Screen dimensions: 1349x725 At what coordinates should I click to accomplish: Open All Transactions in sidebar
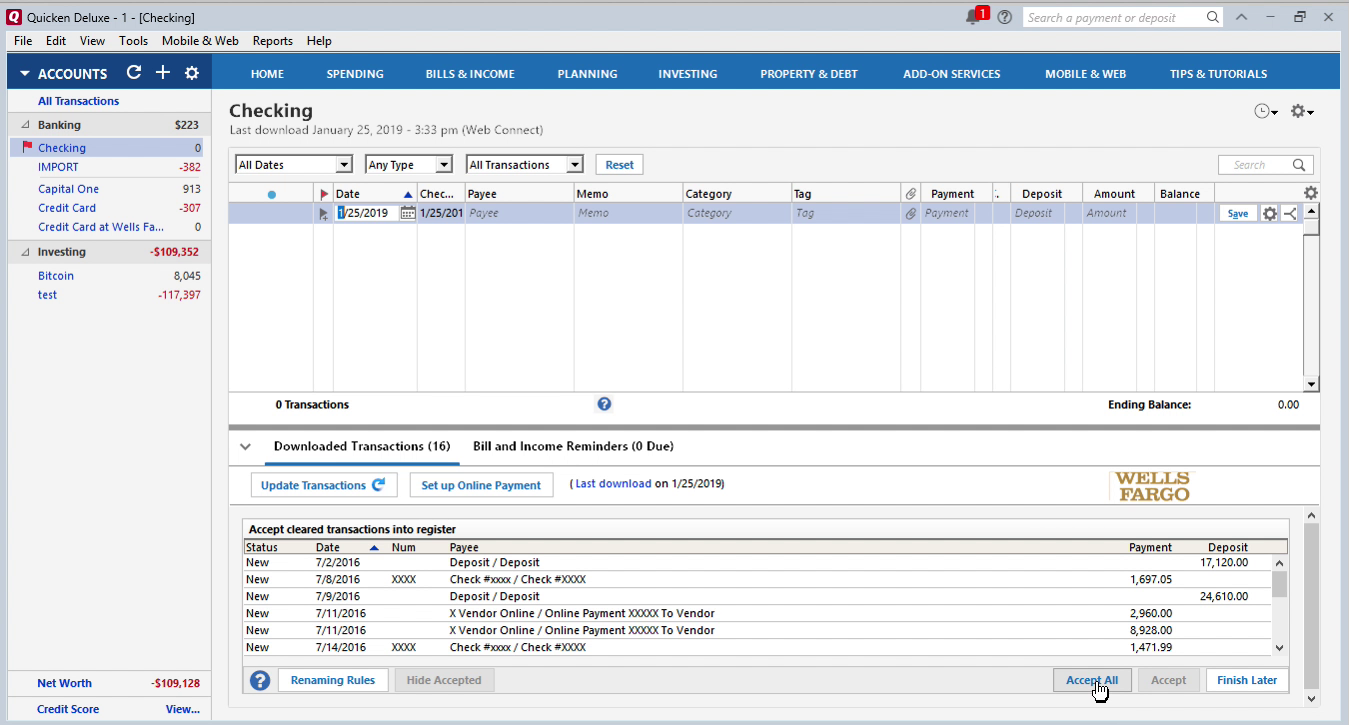click(78, 101)
